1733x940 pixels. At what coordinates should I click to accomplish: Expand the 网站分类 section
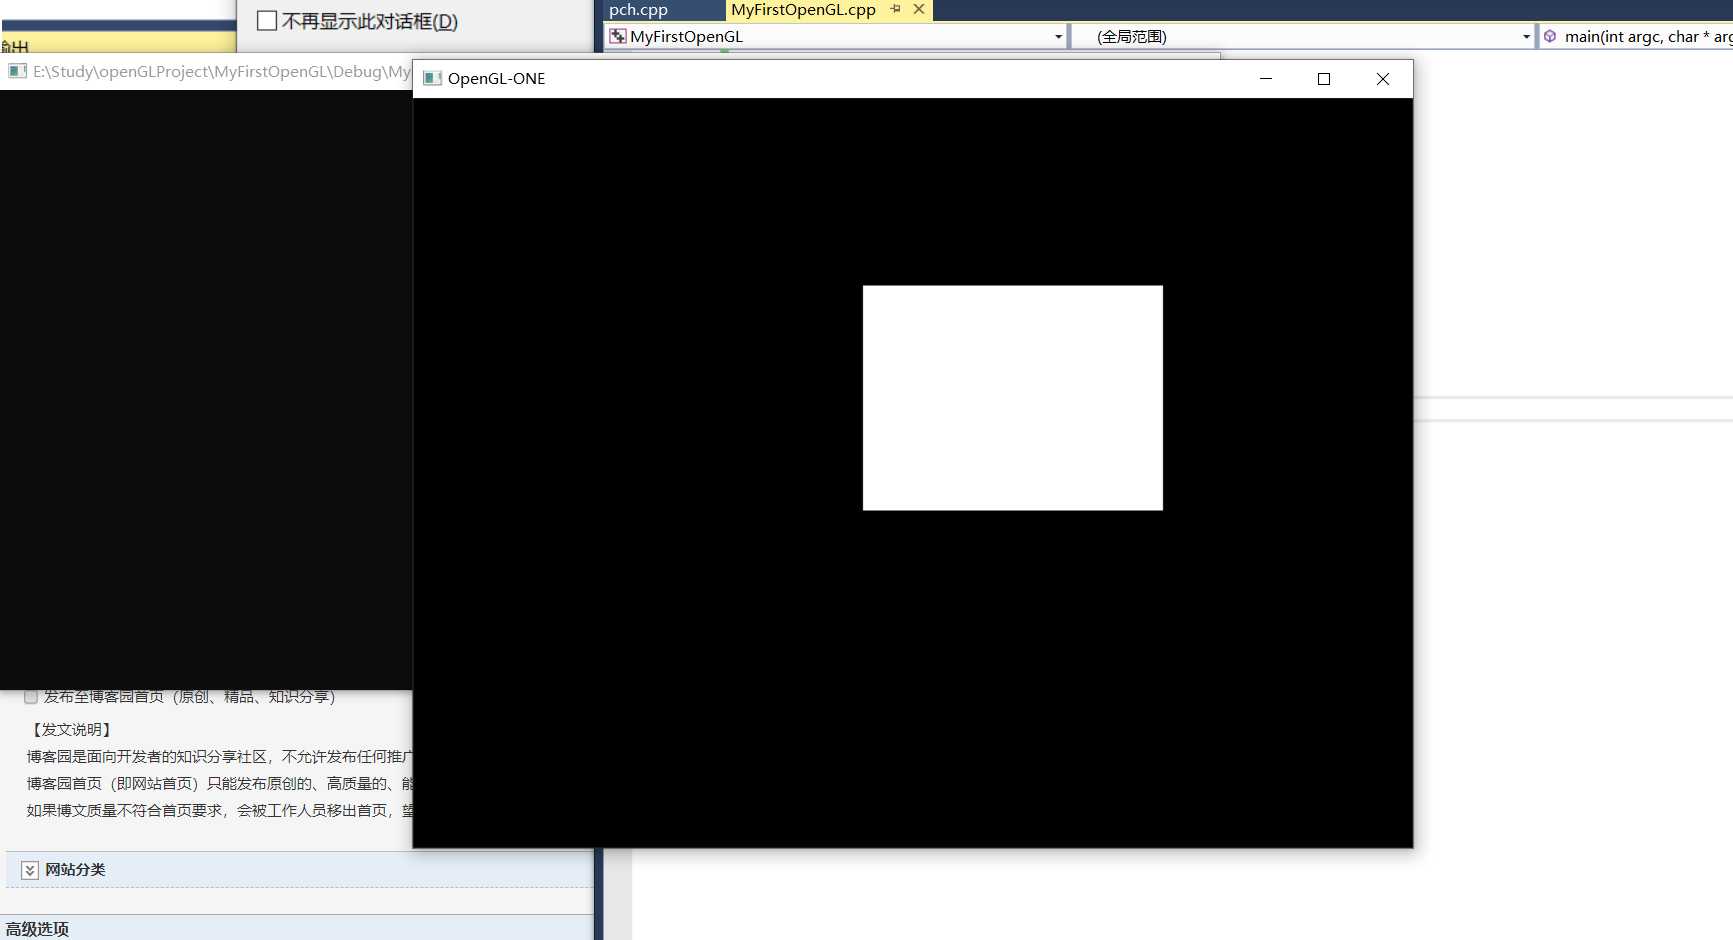30,870
